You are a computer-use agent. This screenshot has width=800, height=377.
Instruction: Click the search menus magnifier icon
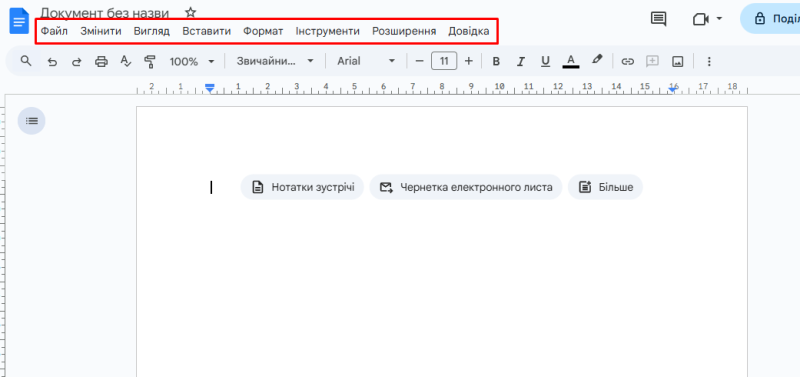tap(26, 61)
